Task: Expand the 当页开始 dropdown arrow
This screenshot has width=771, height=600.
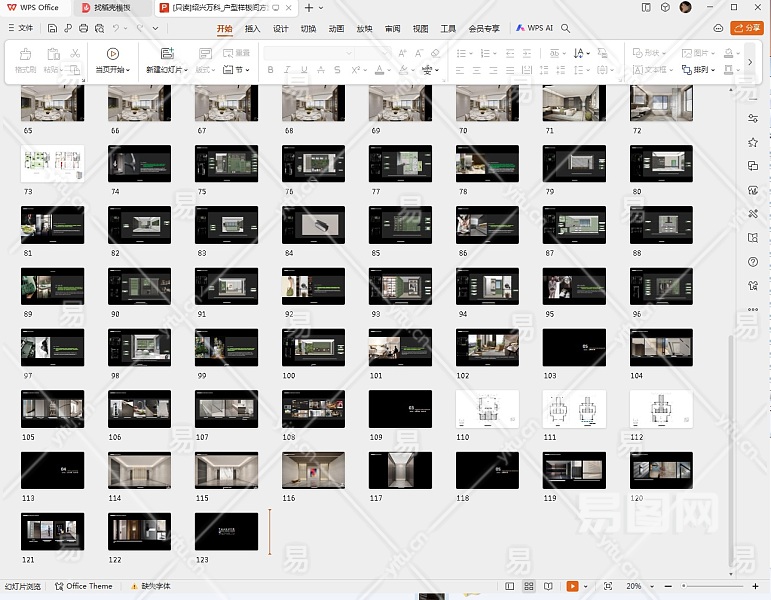Action: coord(130,71)
